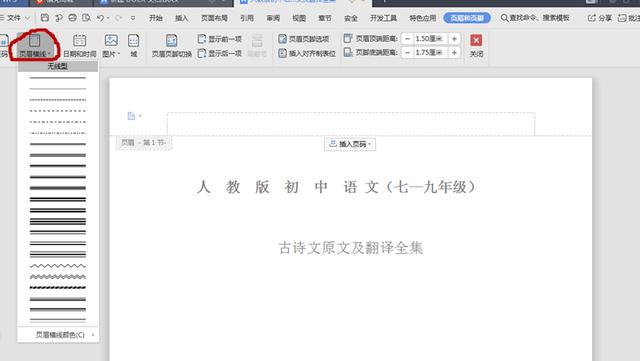This screenshot has width=640, height=361.
Task: Click 页眉页脚切换 to switch header and footer
Action: pos(172,46)
